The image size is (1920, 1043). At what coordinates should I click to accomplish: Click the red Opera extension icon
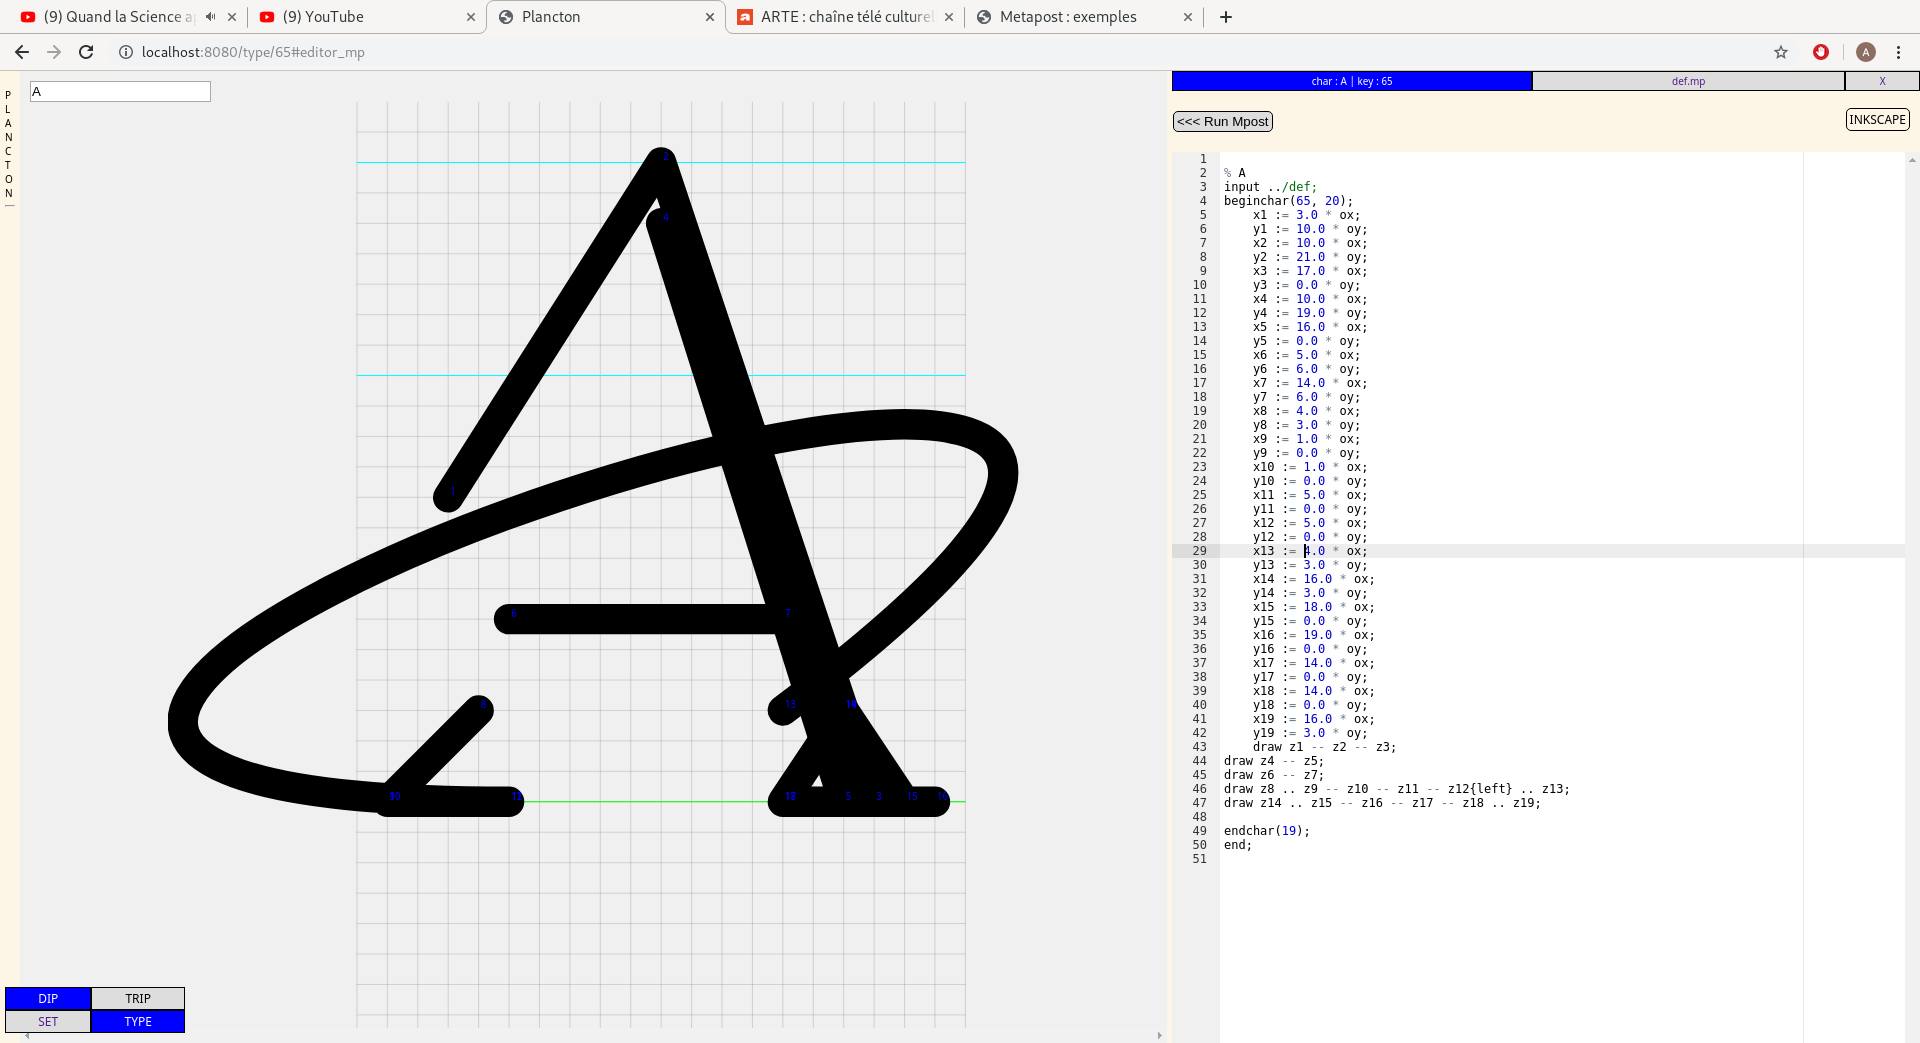pos(1821,52)
